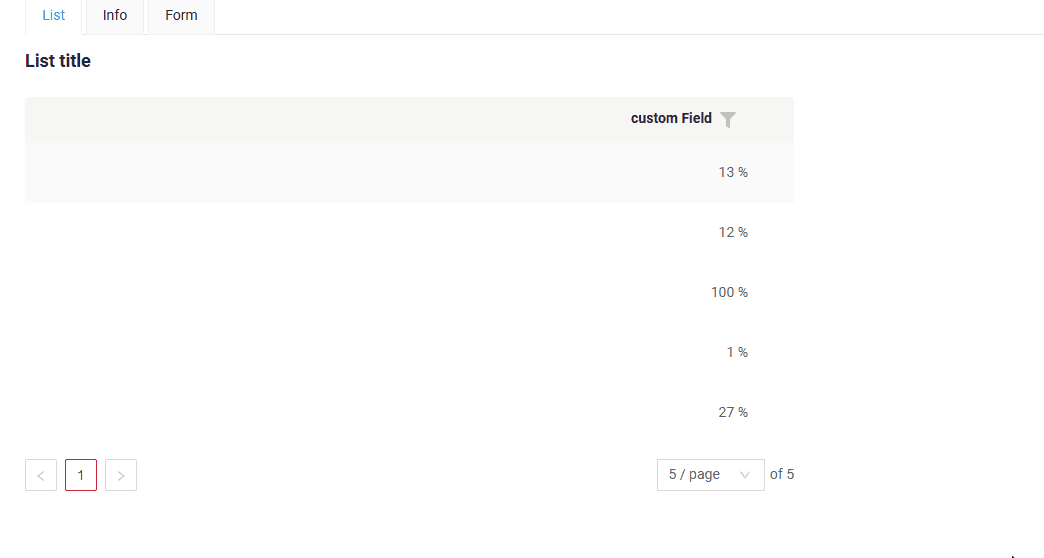Click the List title heading
This screenshot has height=558, width=1044.
58,61
